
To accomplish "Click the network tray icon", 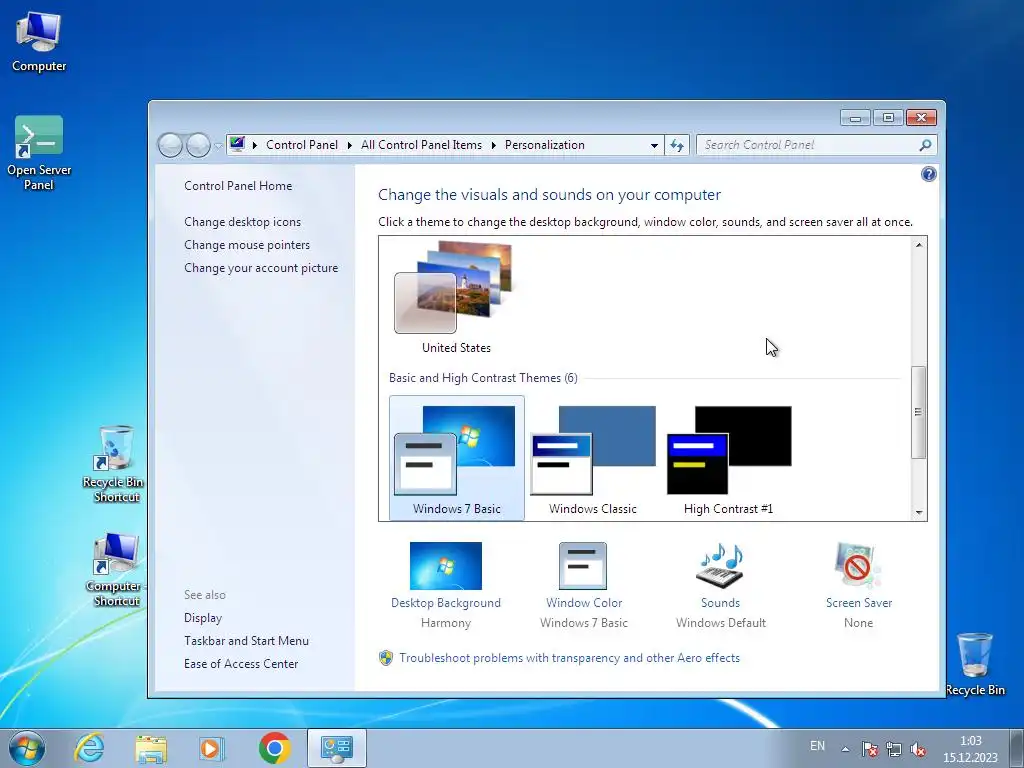I will coord(893,749).
